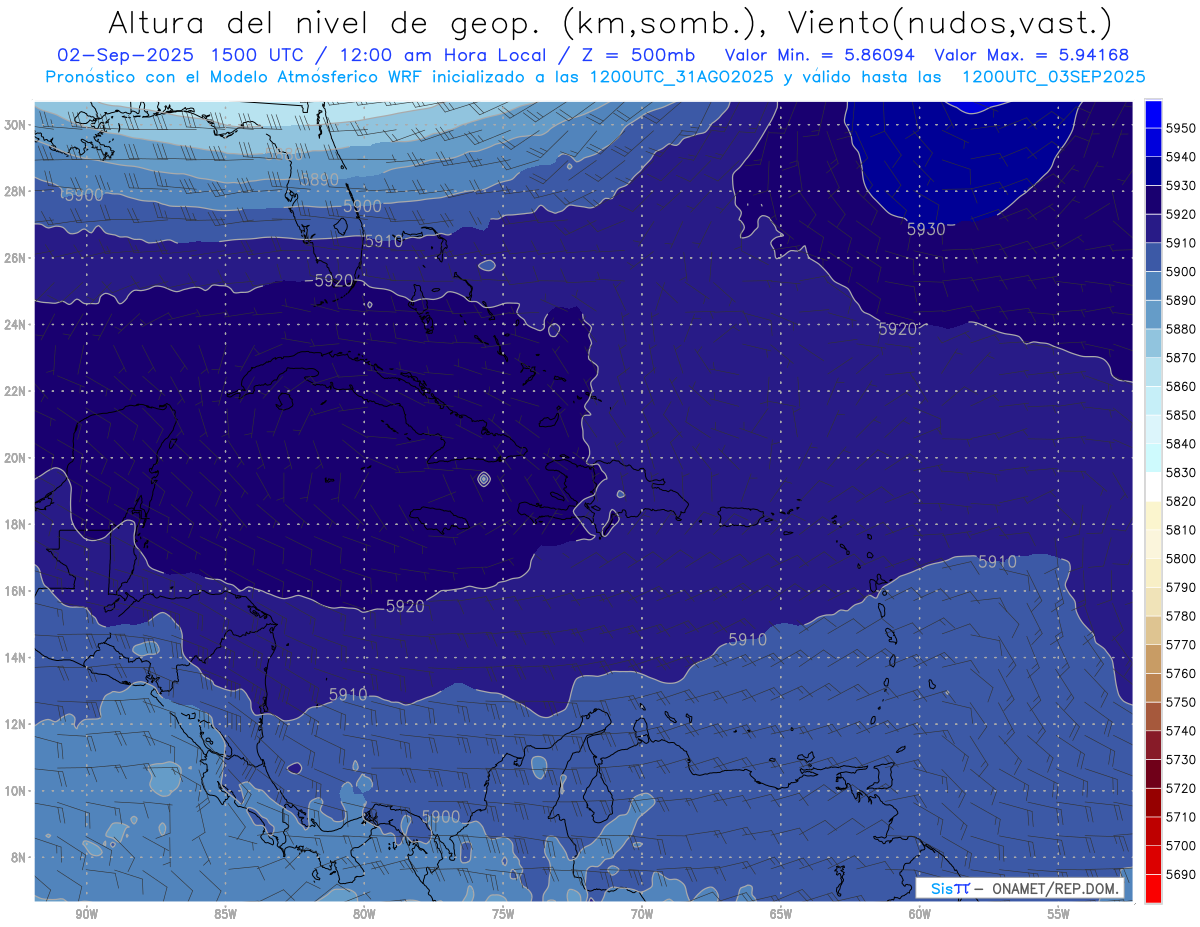Click the 5720 value on the color scale
Screen dimensions: 1200x927
pos(1180,788)
